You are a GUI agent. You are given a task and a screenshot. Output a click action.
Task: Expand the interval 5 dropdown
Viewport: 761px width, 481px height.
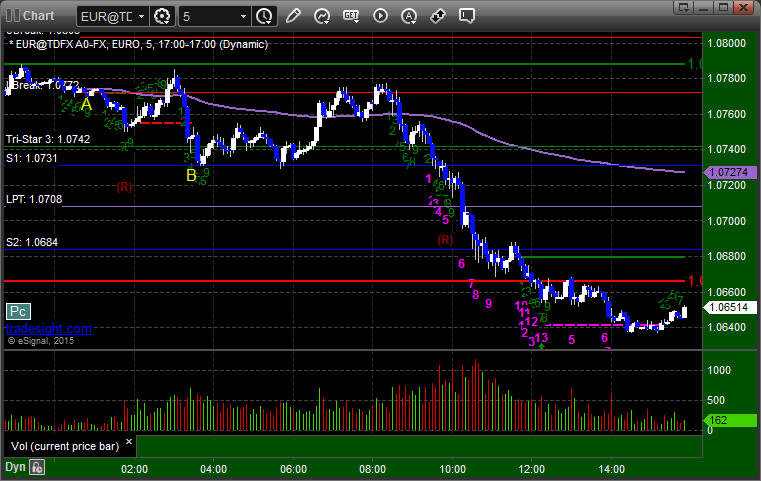click(243, 17)
